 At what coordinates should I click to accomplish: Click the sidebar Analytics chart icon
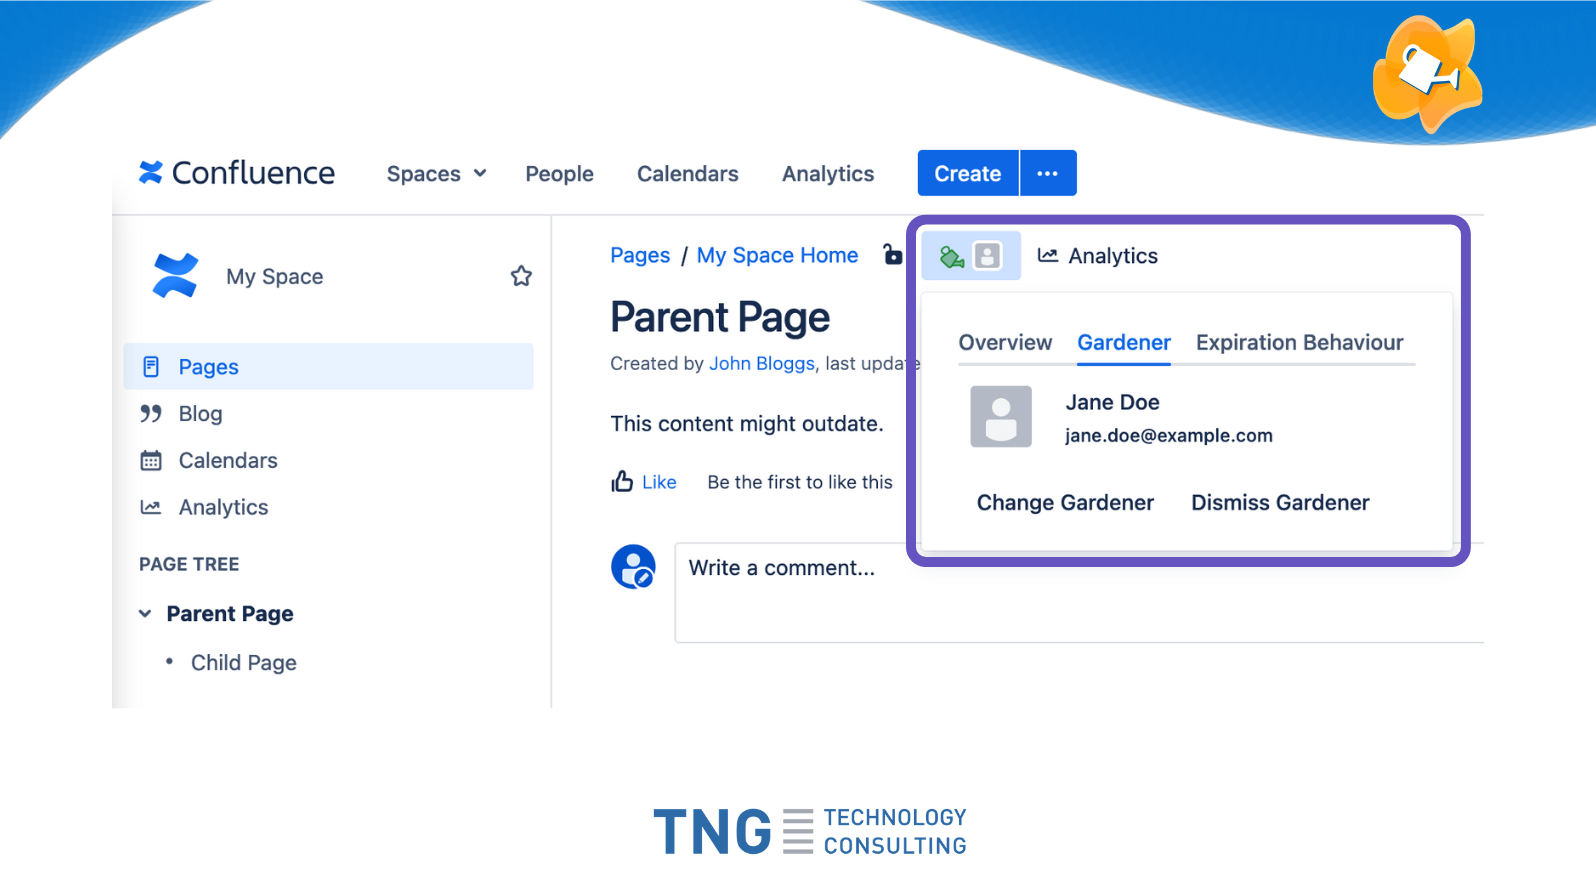(x=151, y=507)
